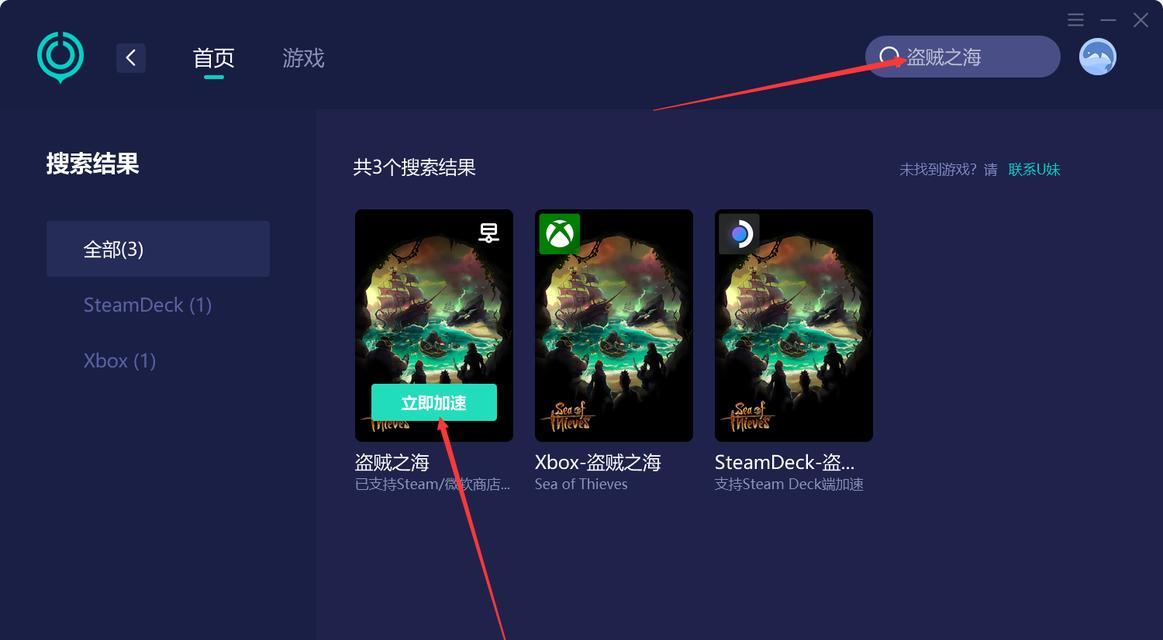Click the 盗贼之海 game title text
This screenshot has width=1163, height=640.
click(x=392, y=463)
